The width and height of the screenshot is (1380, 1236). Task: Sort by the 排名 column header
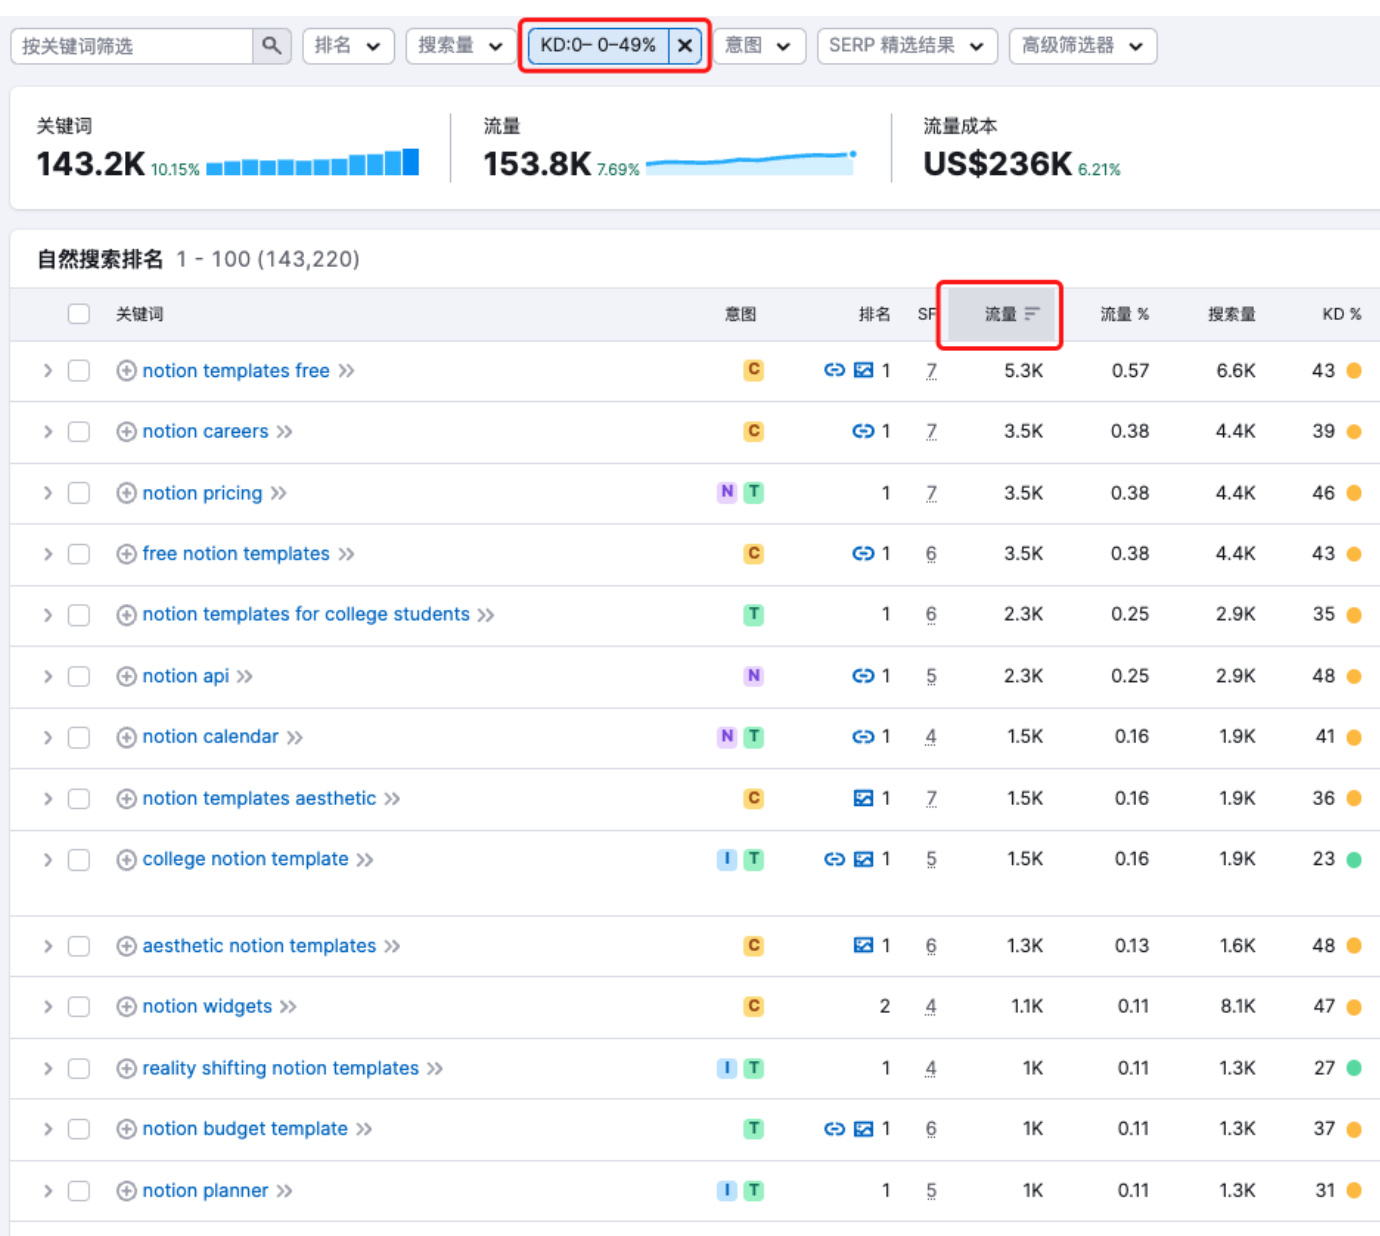click(x=874, y=314)
